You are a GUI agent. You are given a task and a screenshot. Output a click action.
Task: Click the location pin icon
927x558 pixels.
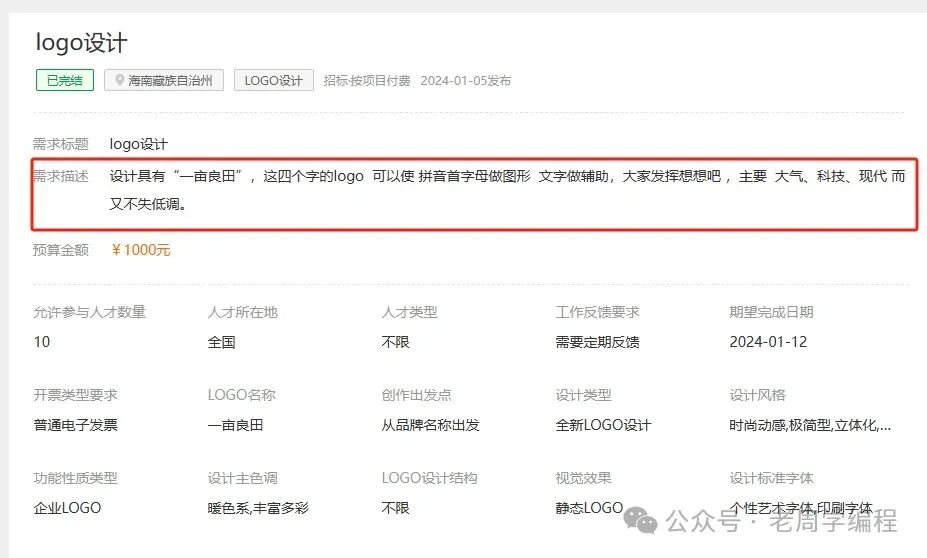click(119, 80)
